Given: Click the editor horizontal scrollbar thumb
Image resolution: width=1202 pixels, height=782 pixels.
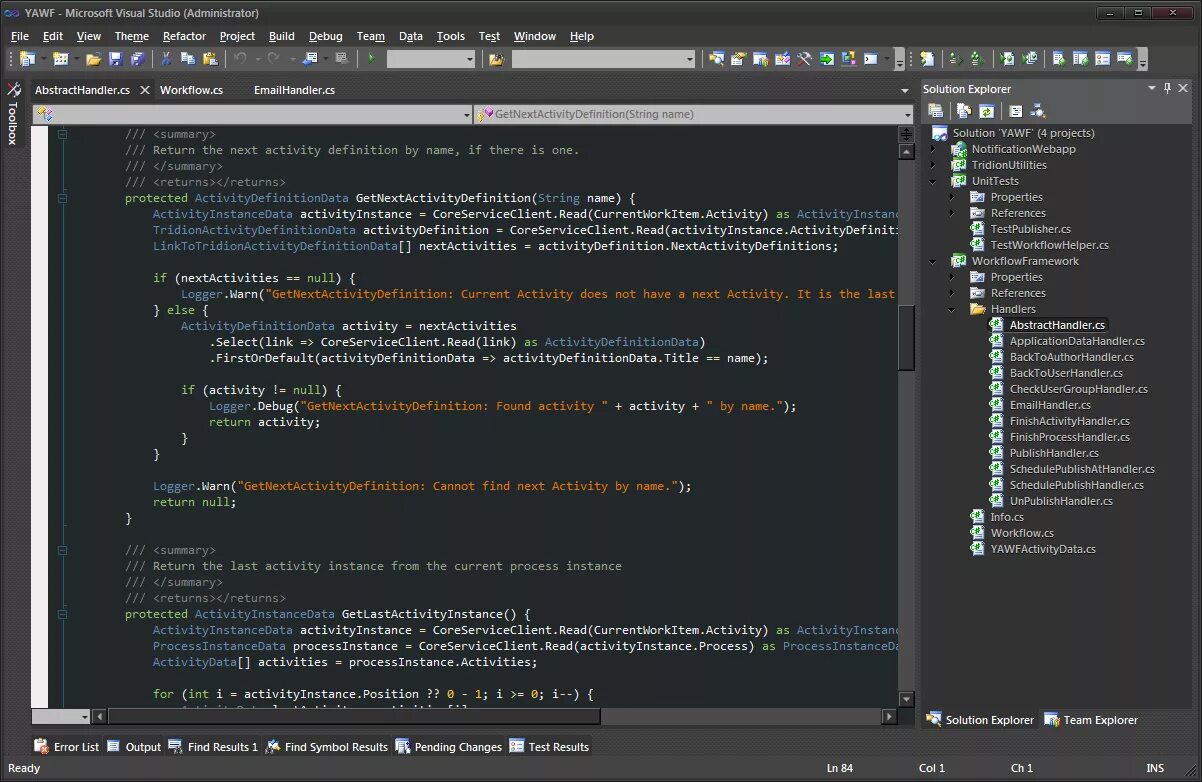Looking at the screenshot, I should [x=354, y=716].
